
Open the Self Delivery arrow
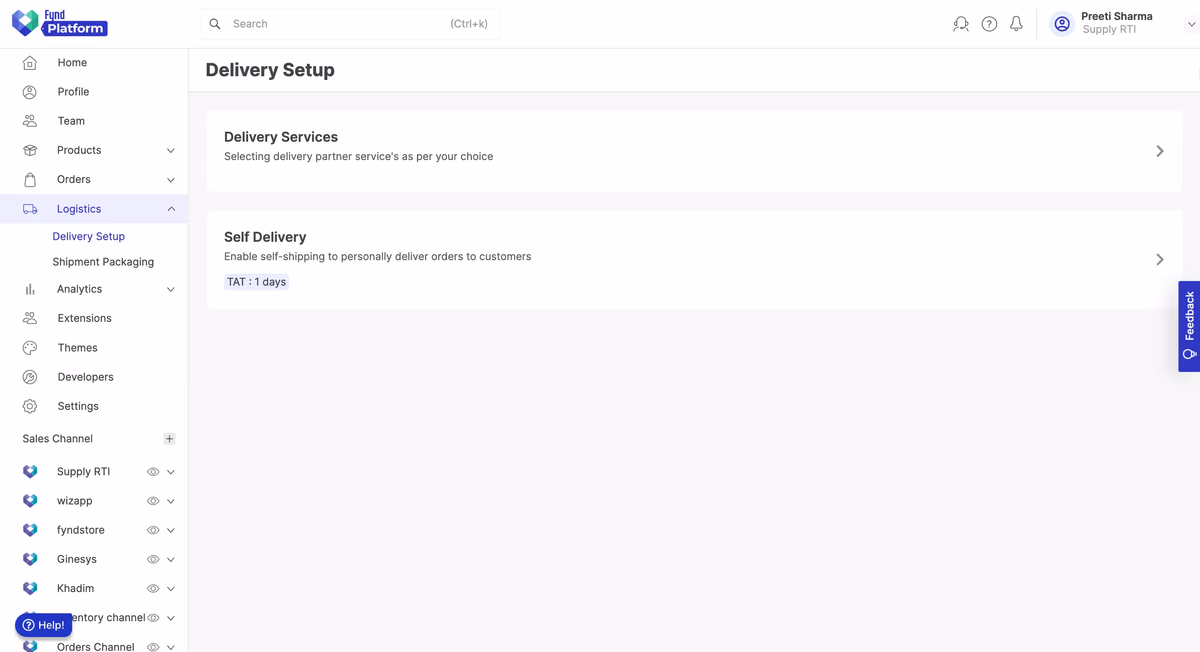click(x=1160, y=260)
